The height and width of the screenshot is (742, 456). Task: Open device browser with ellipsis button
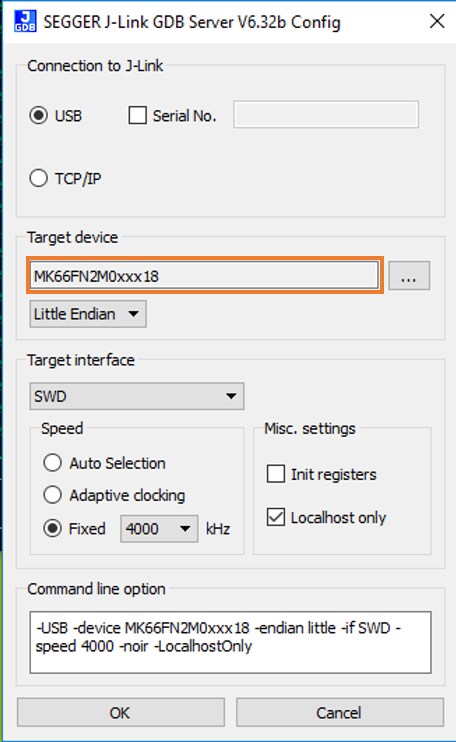coord(409,276)
